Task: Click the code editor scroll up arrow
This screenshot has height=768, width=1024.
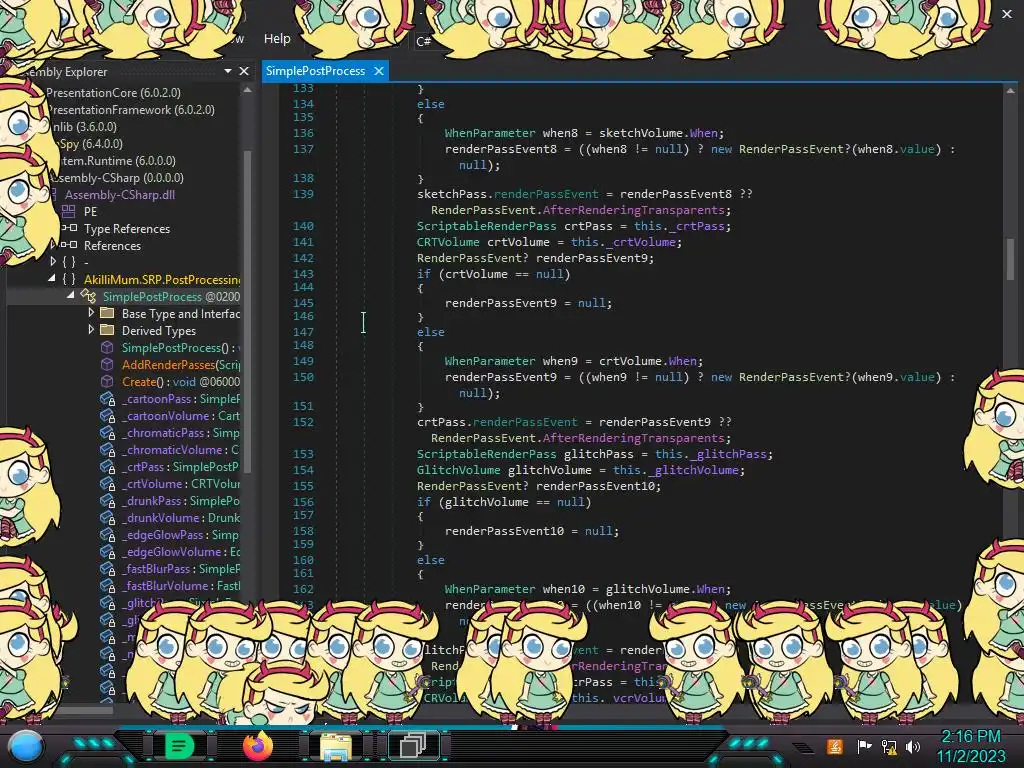Action: pos(1010,91)
